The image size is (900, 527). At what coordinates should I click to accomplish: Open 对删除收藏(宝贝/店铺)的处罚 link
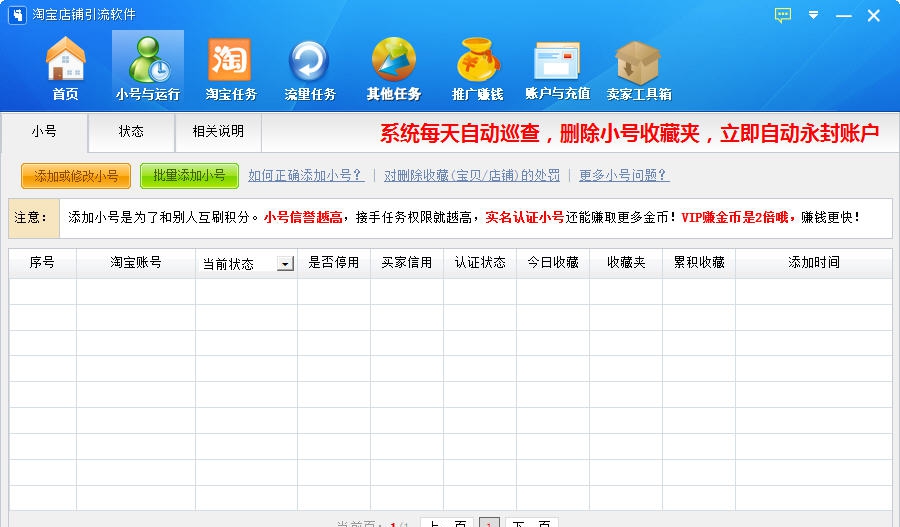coord(472,175)
